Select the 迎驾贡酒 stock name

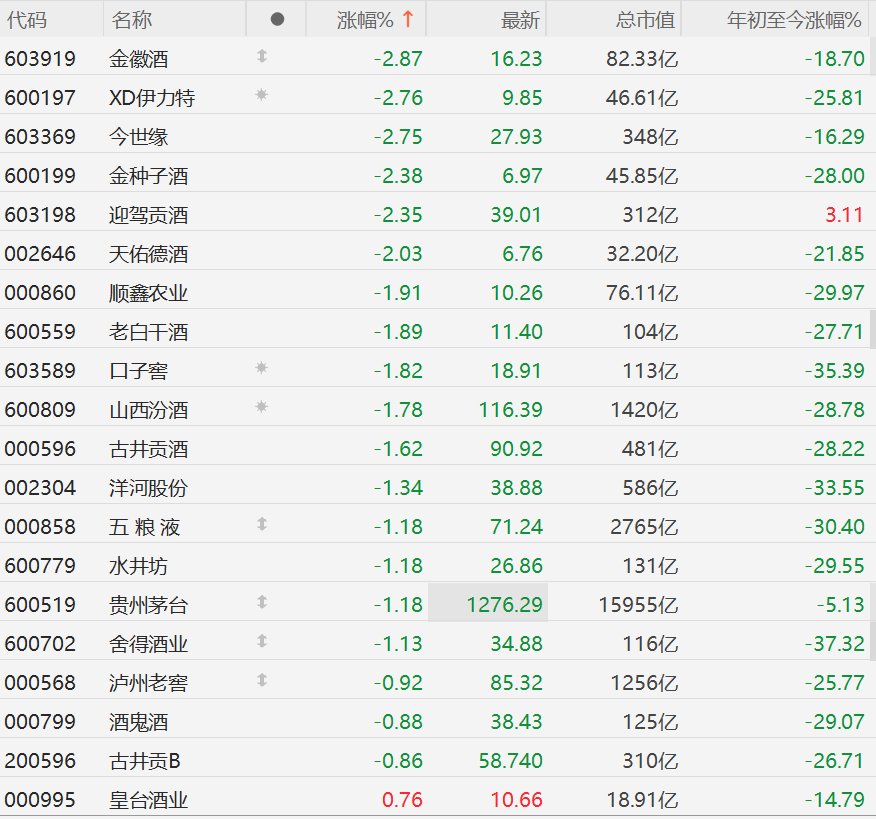coord(149,215)
